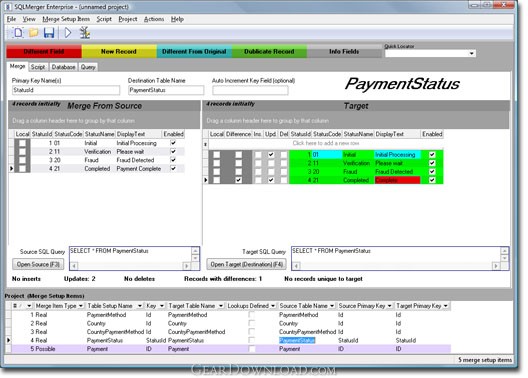Viewport: 528px width, 378px height.
Task: Toggle Enabled checkbox for target Verification row
Action: (x=432, y=163)
